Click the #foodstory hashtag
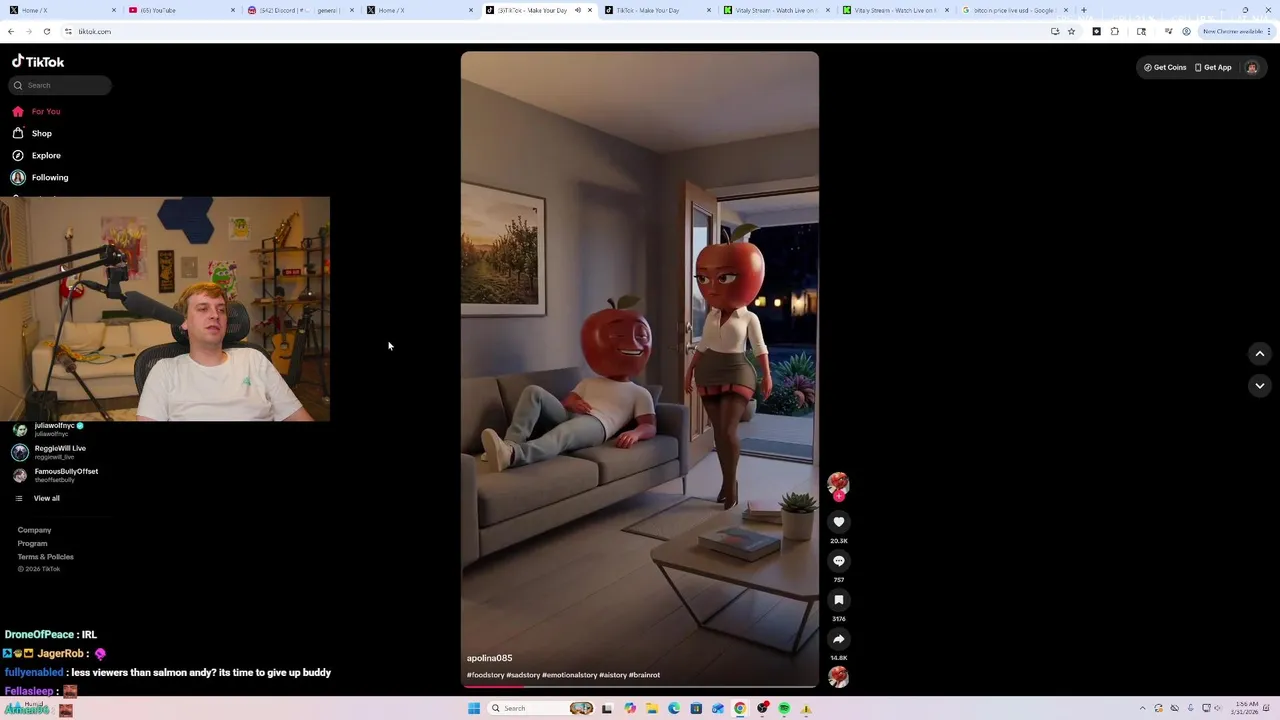Image resolution: width=1280 pixels, height=720 pixels. 485,675
